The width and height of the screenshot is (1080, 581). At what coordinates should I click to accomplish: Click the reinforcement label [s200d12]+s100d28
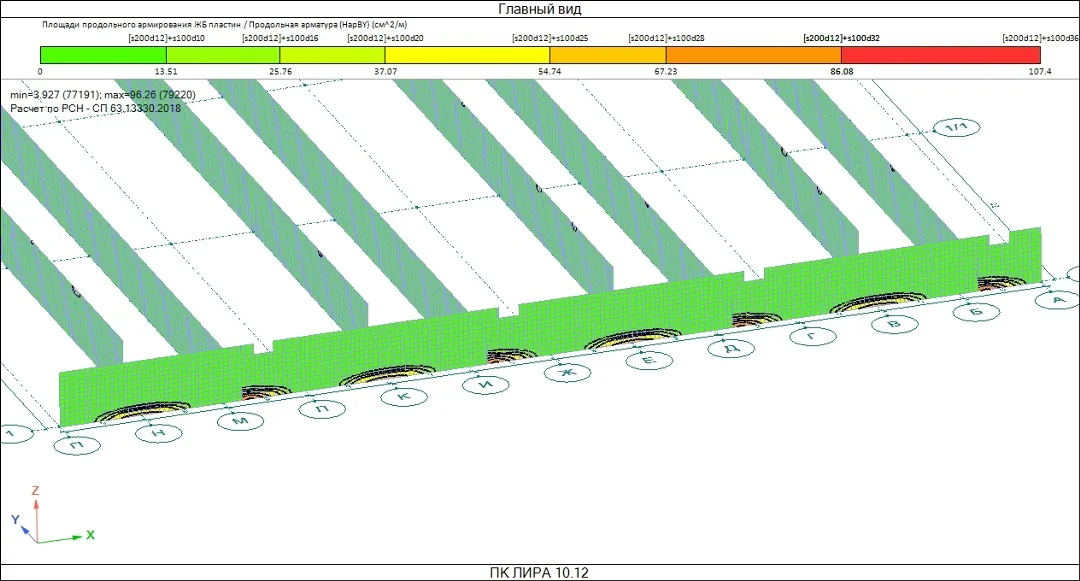click(x=666, y=39)
